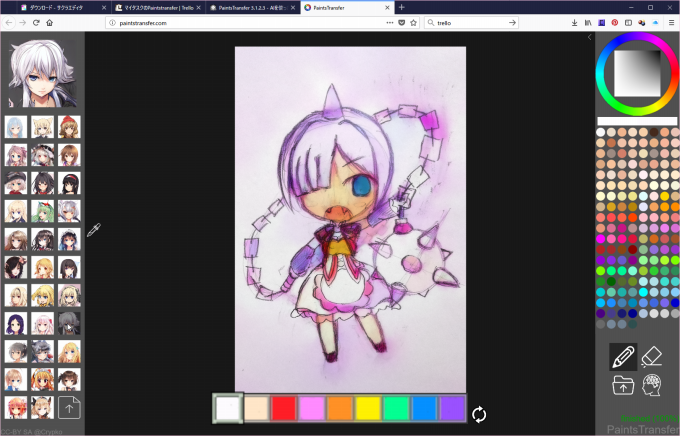Click the red Pinterest extension icon
This screenshot has width=680, height=436.
[615, 23]
